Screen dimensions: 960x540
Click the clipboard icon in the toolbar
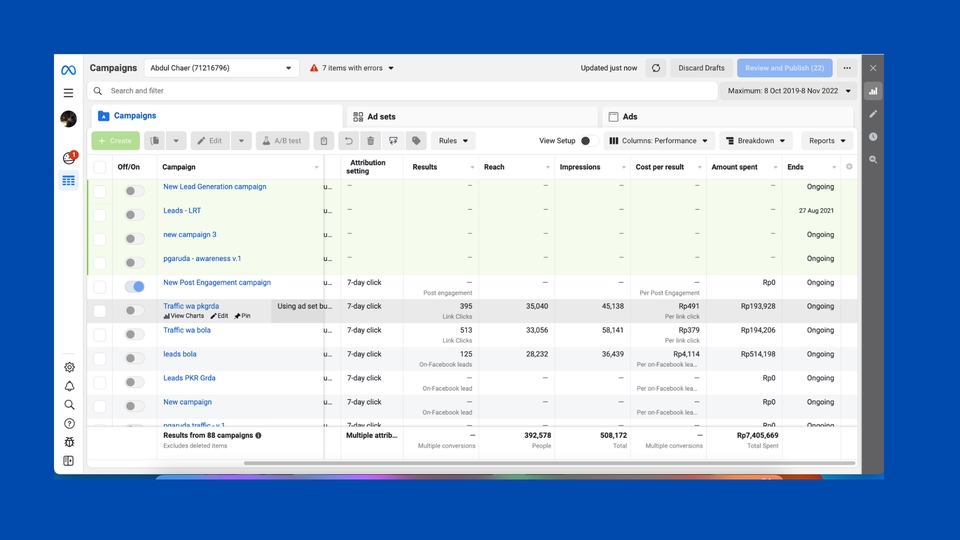pos(324,141)
